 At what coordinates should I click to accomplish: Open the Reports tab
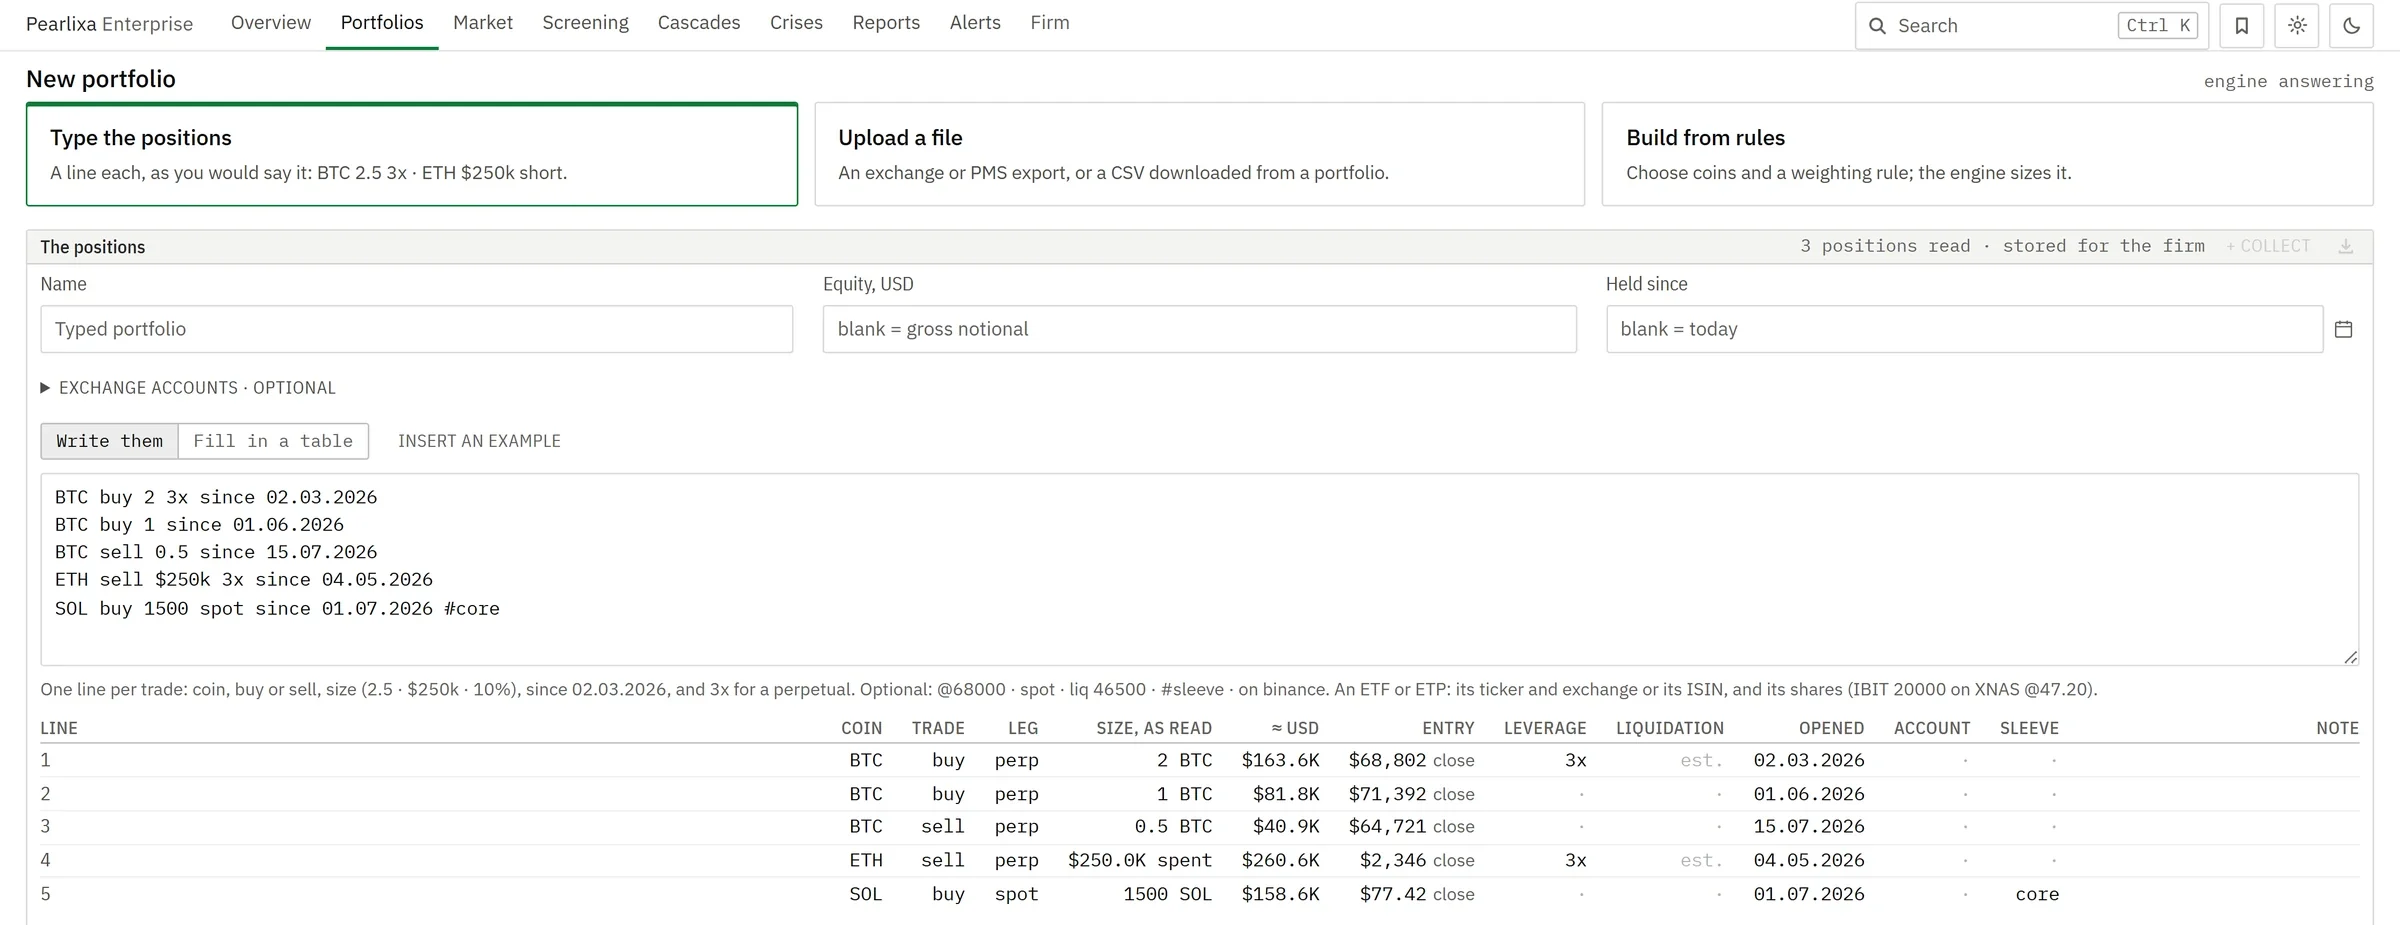[886, 23]
